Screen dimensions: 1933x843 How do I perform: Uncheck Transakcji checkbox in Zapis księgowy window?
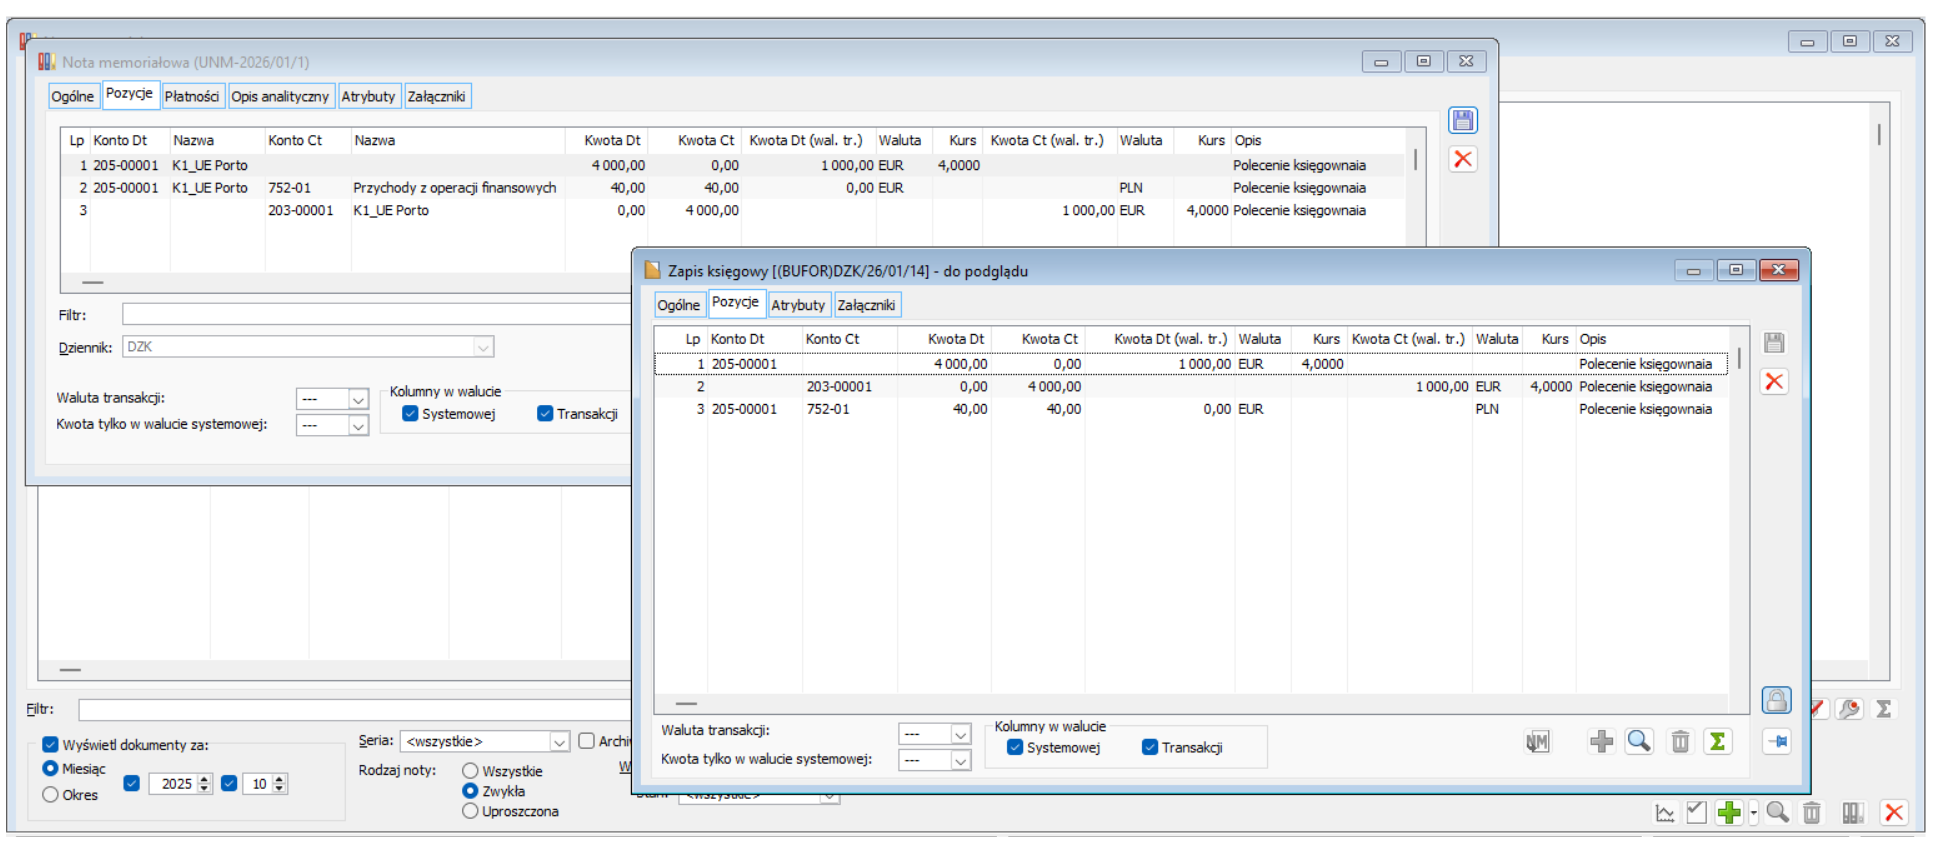1150,747
